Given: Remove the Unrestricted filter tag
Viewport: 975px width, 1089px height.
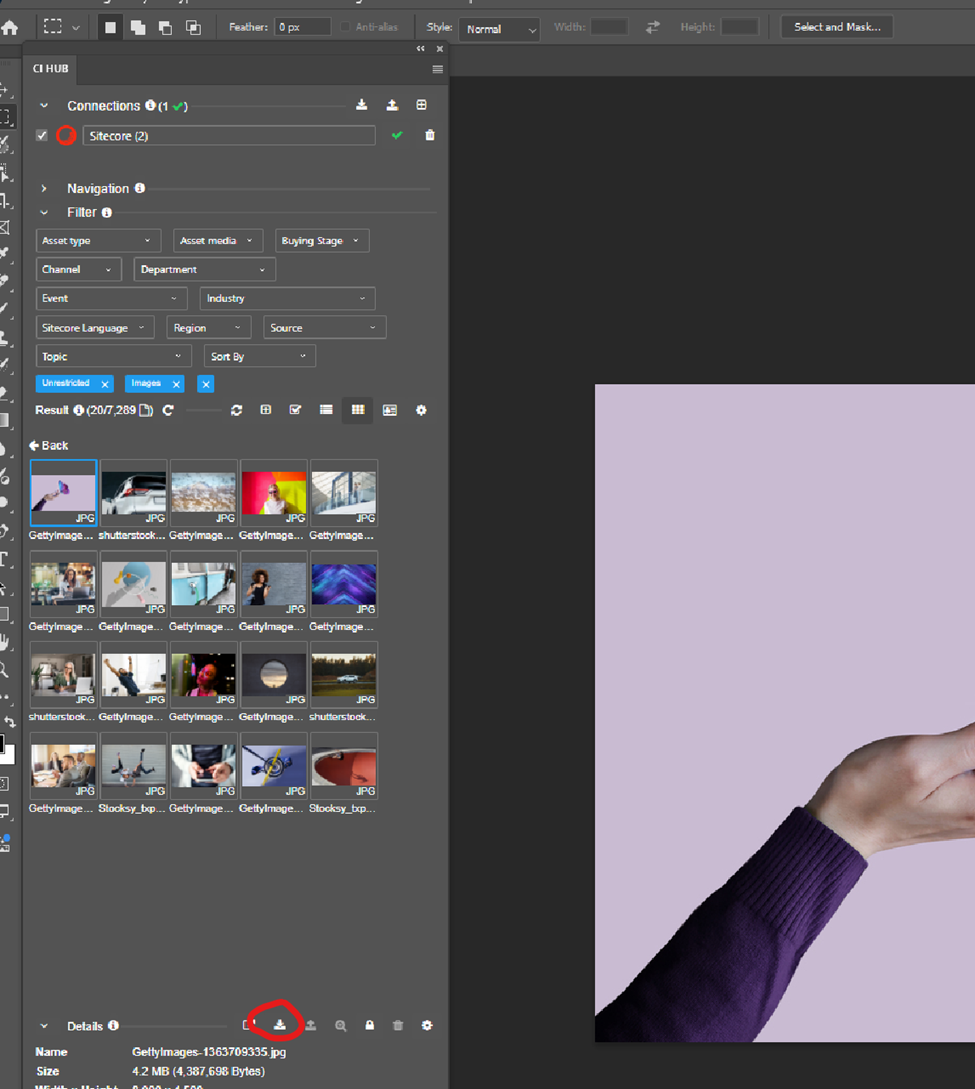Looking at the screenshot, I should click(x=105, y=384).
